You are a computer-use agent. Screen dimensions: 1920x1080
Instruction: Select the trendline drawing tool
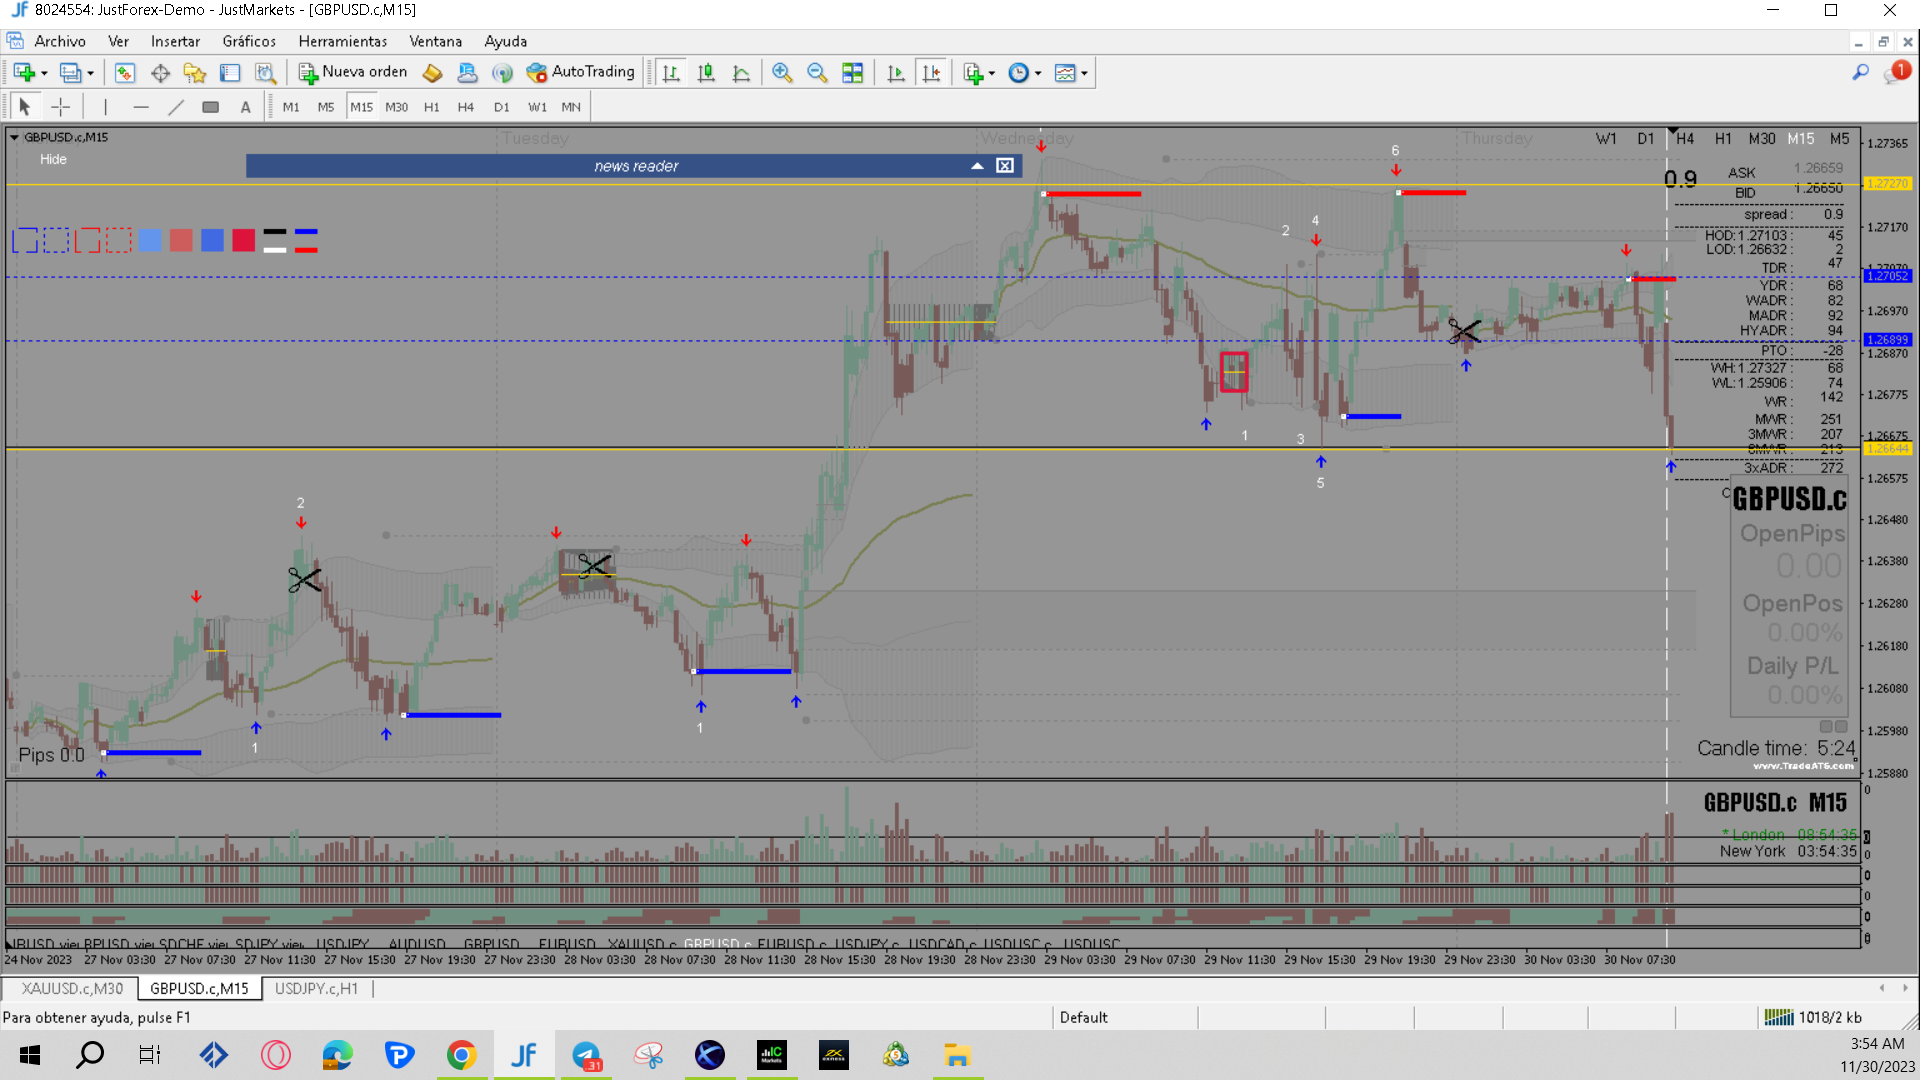pyautogui.click(x=176, y=107)
